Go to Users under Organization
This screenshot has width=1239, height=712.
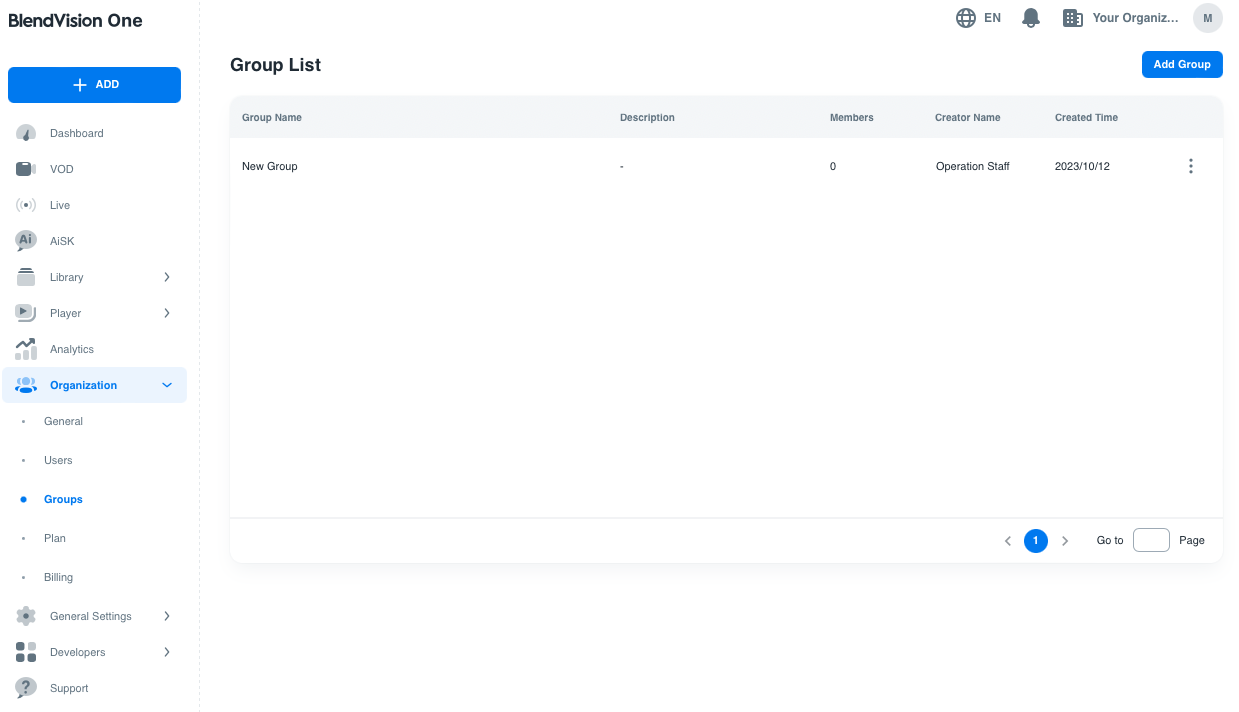tap(58, 460)
